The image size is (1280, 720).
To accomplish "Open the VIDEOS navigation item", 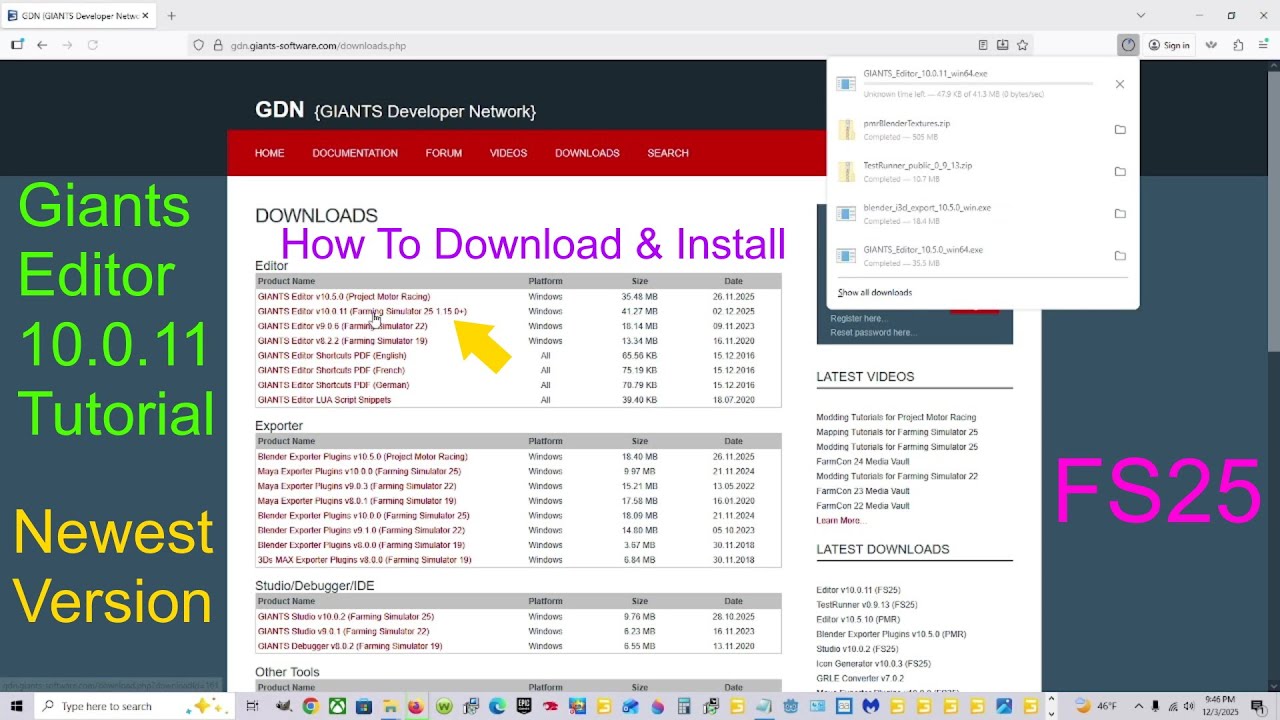I will coord(508,153).
